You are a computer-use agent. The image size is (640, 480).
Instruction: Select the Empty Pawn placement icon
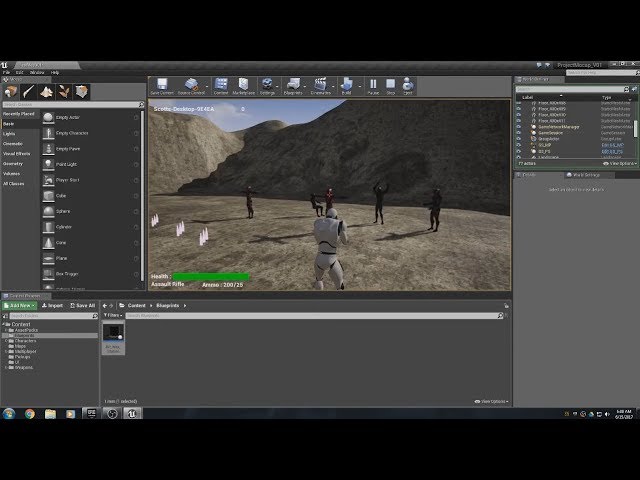click(48, 149)
